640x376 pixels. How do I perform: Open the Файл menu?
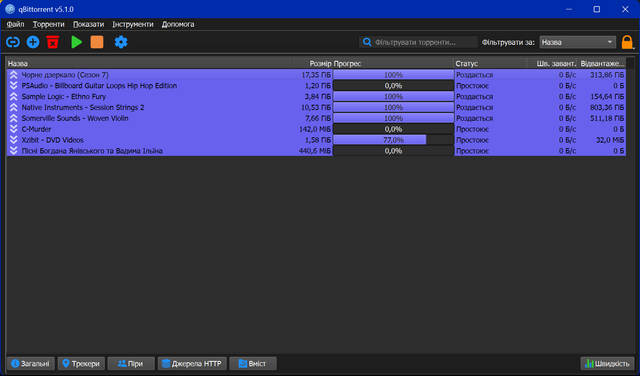[x=15, y=24]
